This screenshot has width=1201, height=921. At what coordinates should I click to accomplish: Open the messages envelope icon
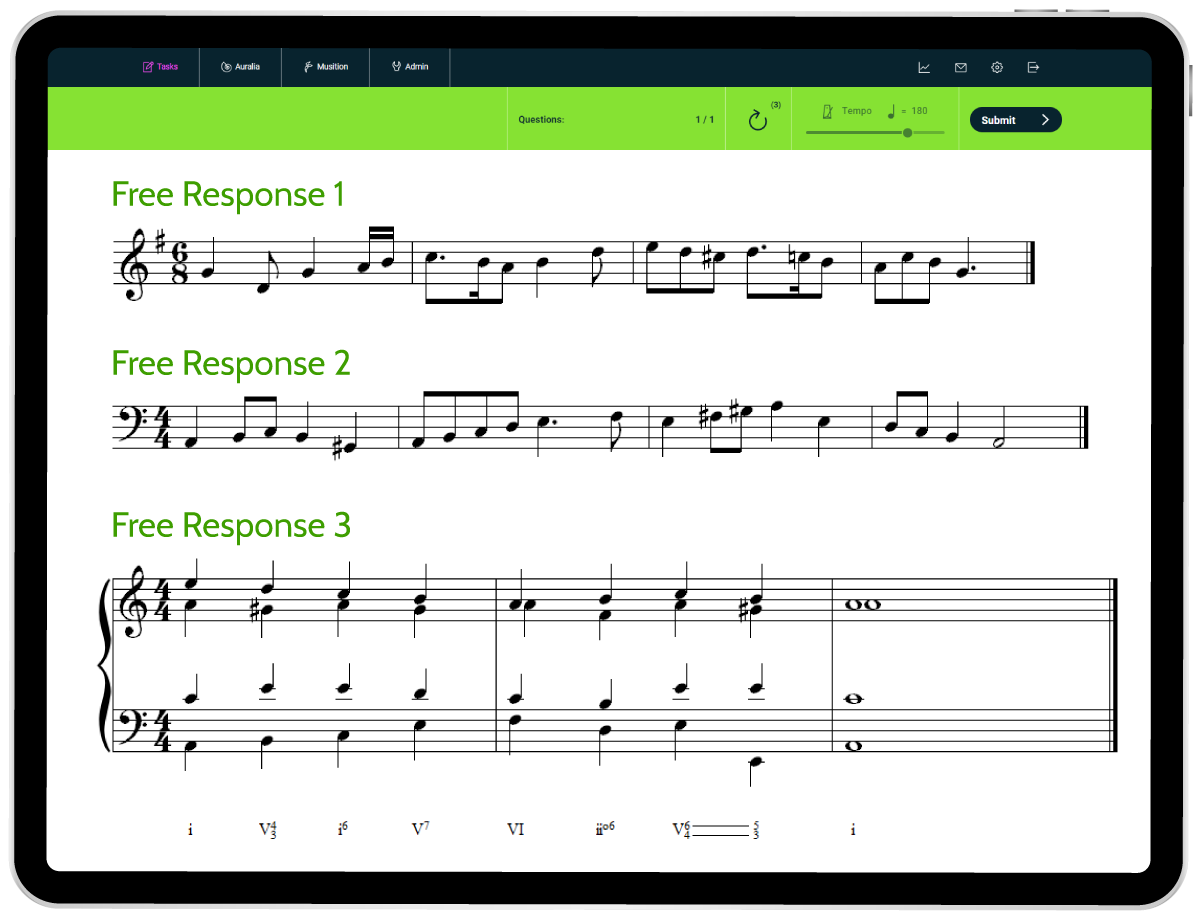point(960,67)
